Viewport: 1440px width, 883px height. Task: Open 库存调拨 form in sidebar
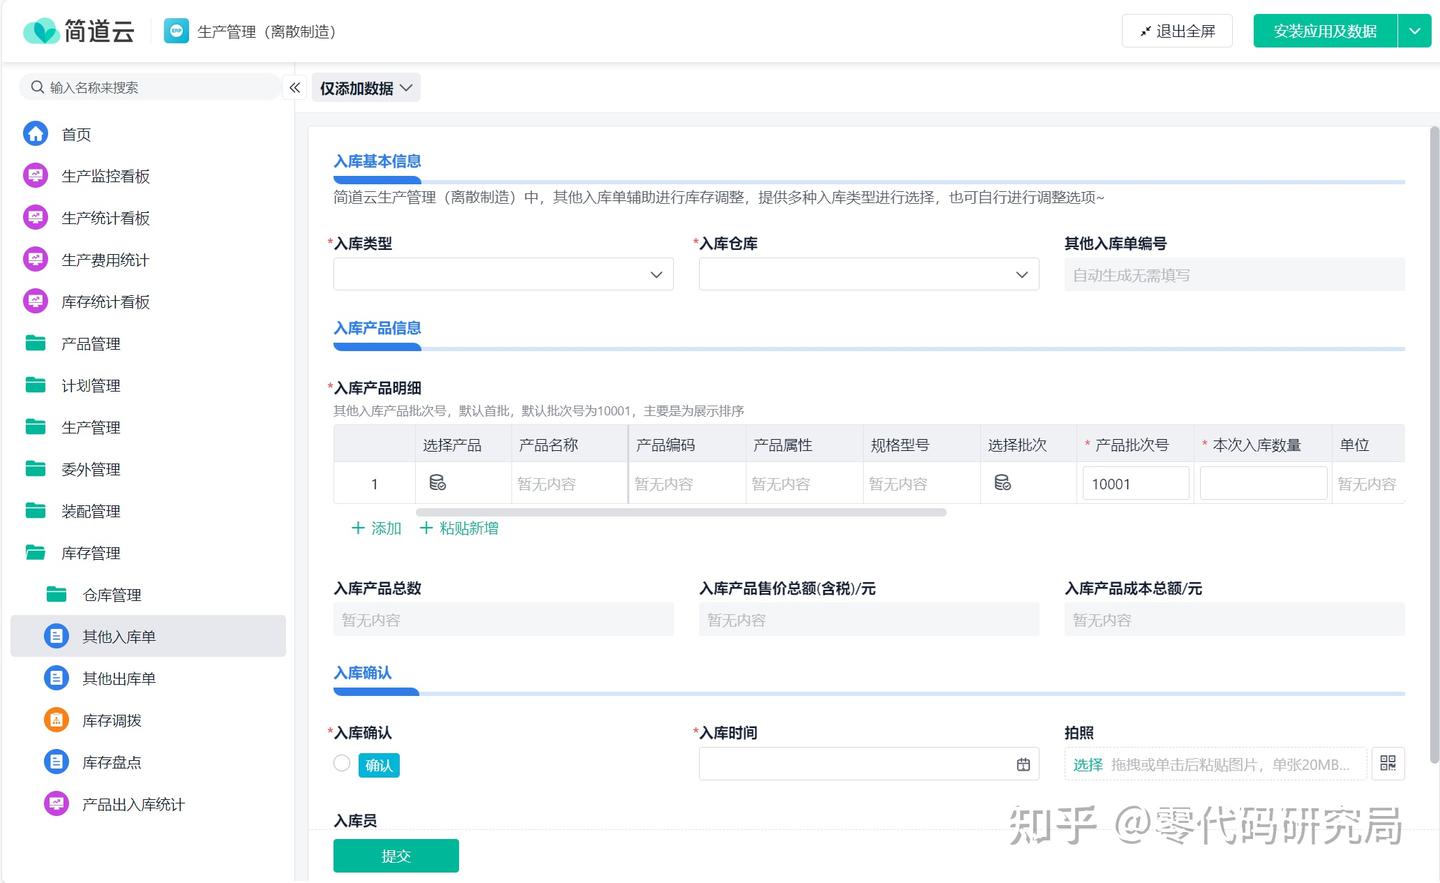coord(111,721)
